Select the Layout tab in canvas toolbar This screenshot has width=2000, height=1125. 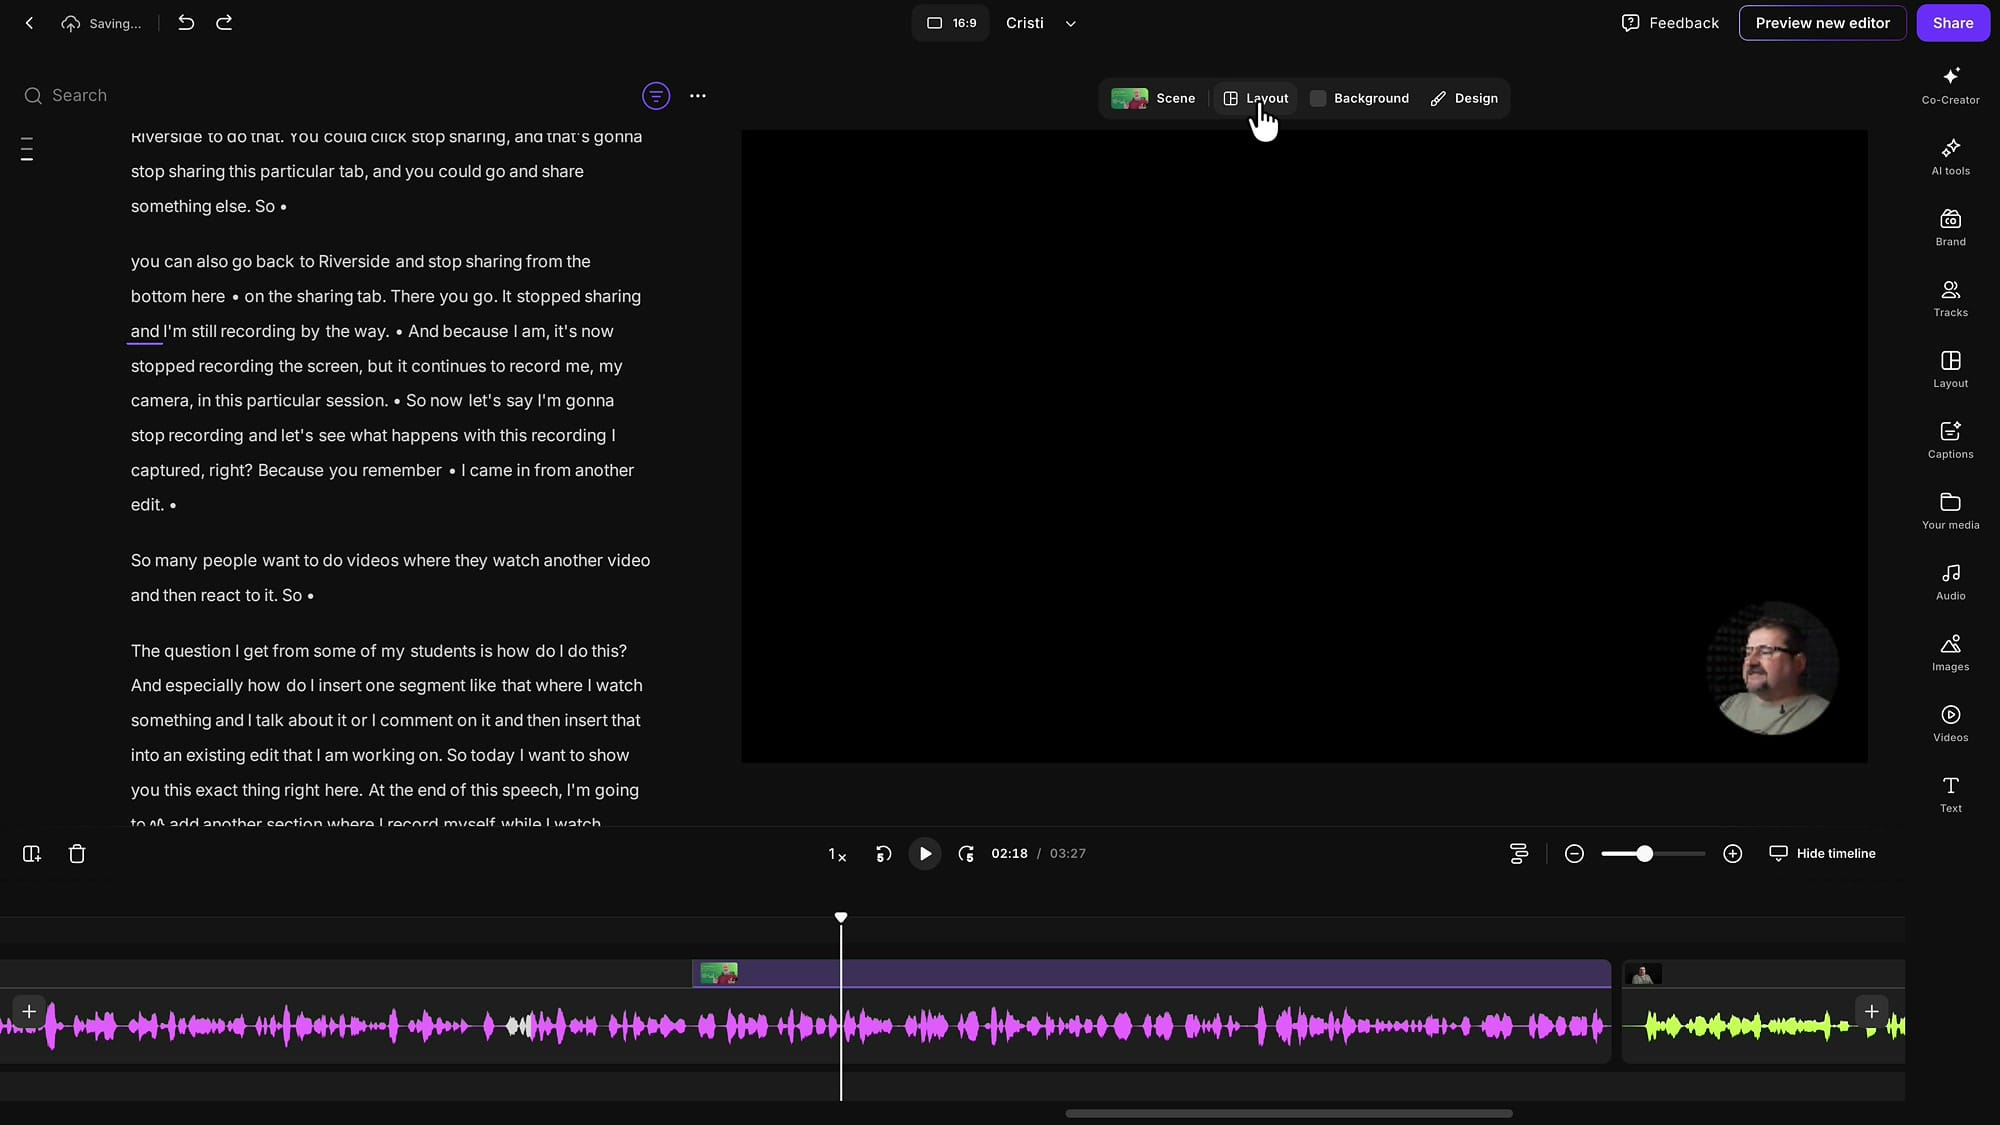[x=1256, y=98]
